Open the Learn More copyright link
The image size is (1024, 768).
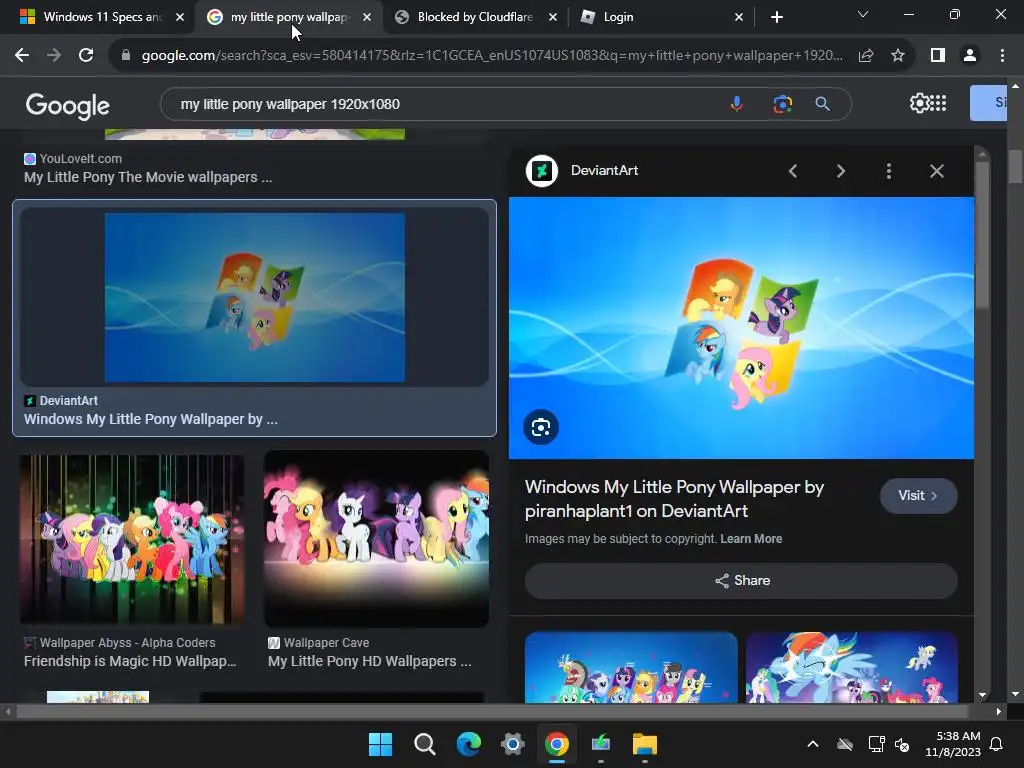pos(751,539)
